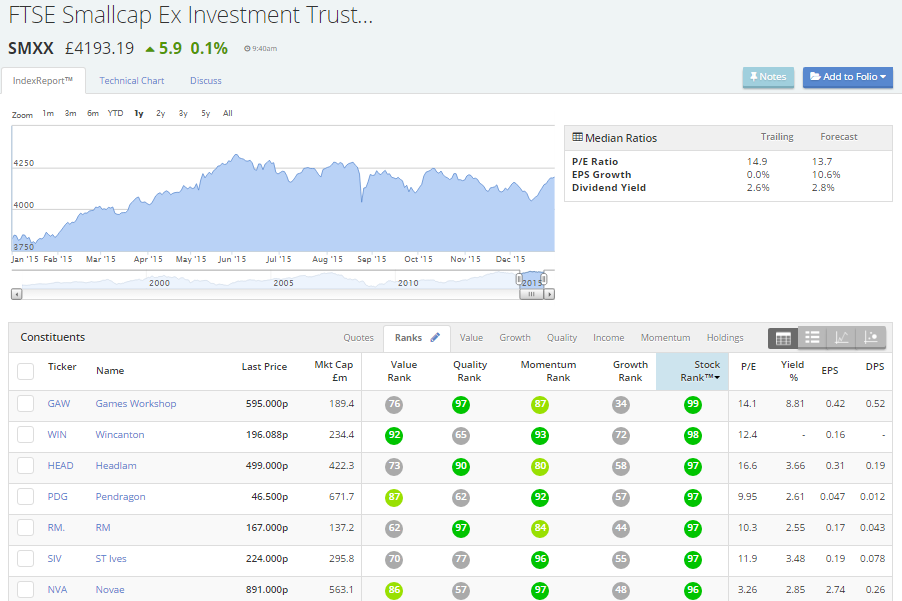Edit Ranks columns pencil icon
This screenshot has width=902, height=601.
click(x=435, y=338)
